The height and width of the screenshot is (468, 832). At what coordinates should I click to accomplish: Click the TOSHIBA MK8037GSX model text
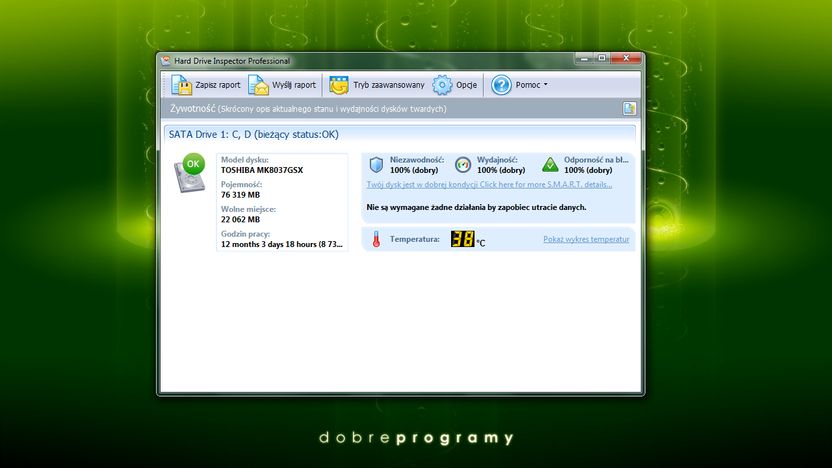(262, 170)
